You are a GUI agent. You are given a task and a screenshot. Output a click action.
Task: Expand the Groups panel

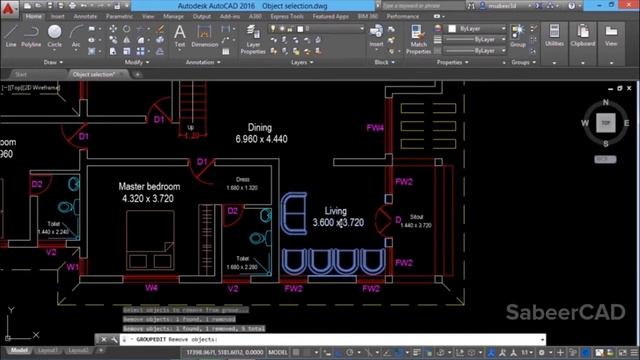click(x=524, y=62)
